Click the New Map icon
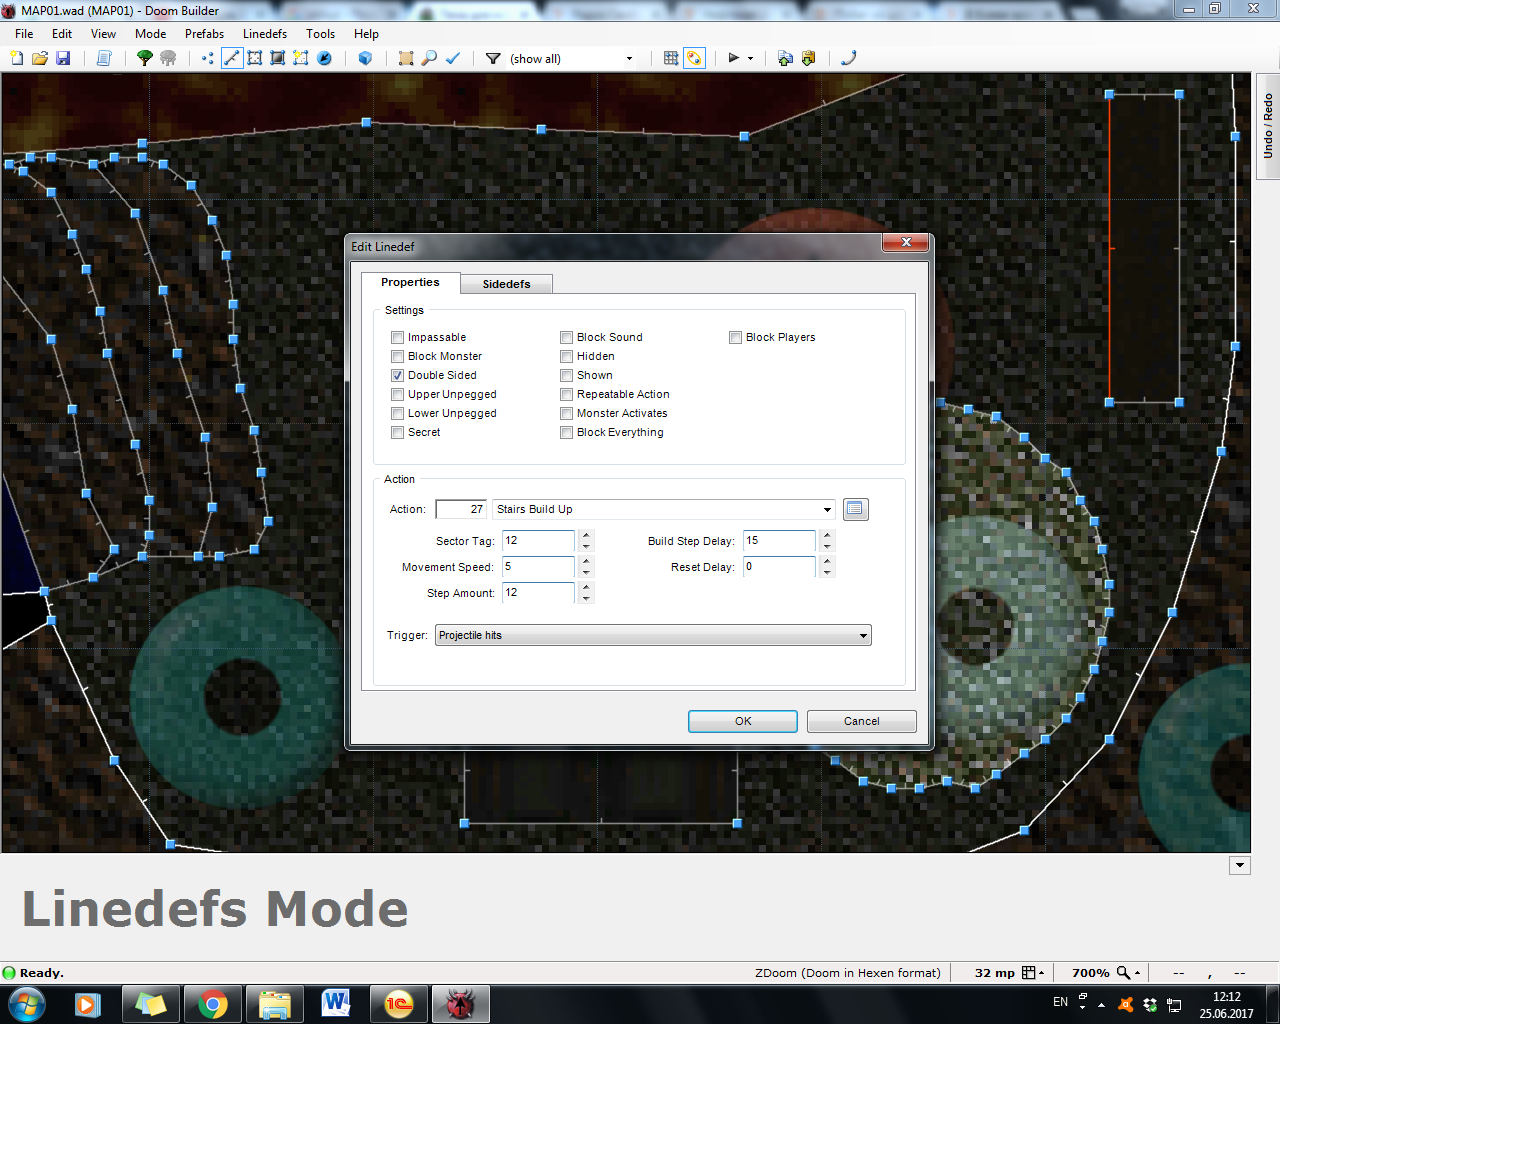 (17, 58)
